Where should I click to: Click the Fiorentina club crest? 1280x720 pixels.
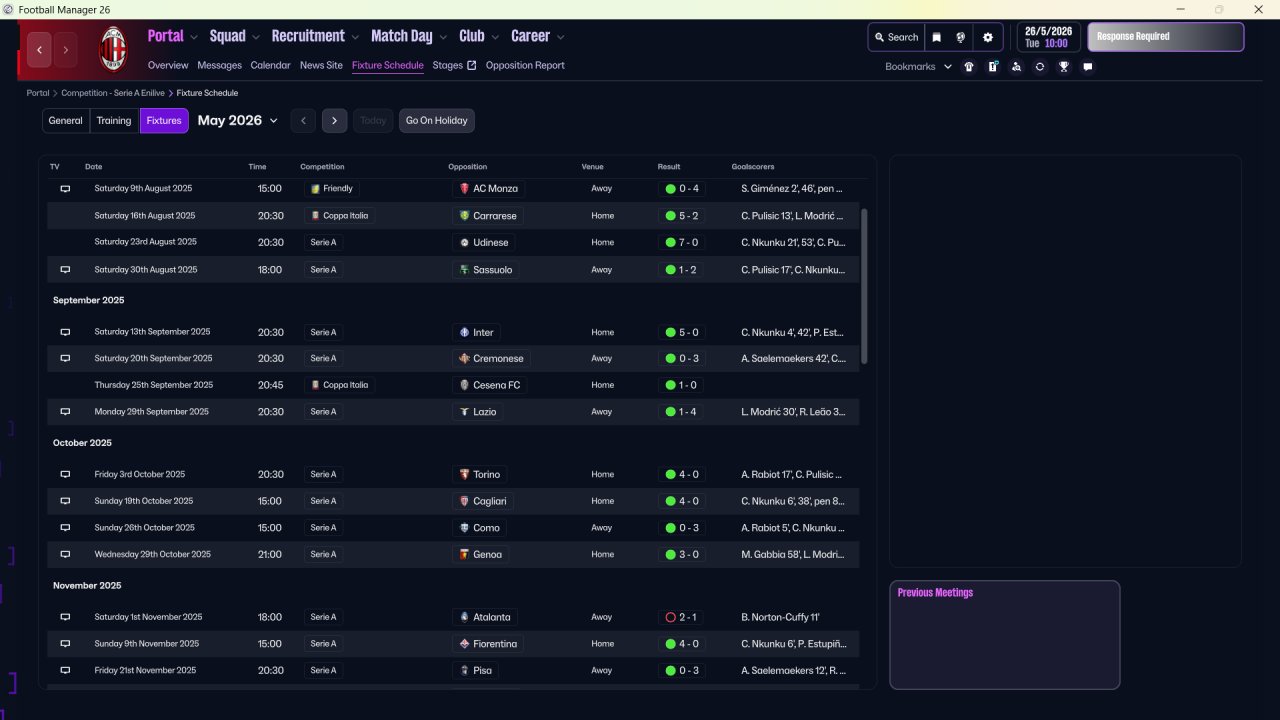coord(464,644)
